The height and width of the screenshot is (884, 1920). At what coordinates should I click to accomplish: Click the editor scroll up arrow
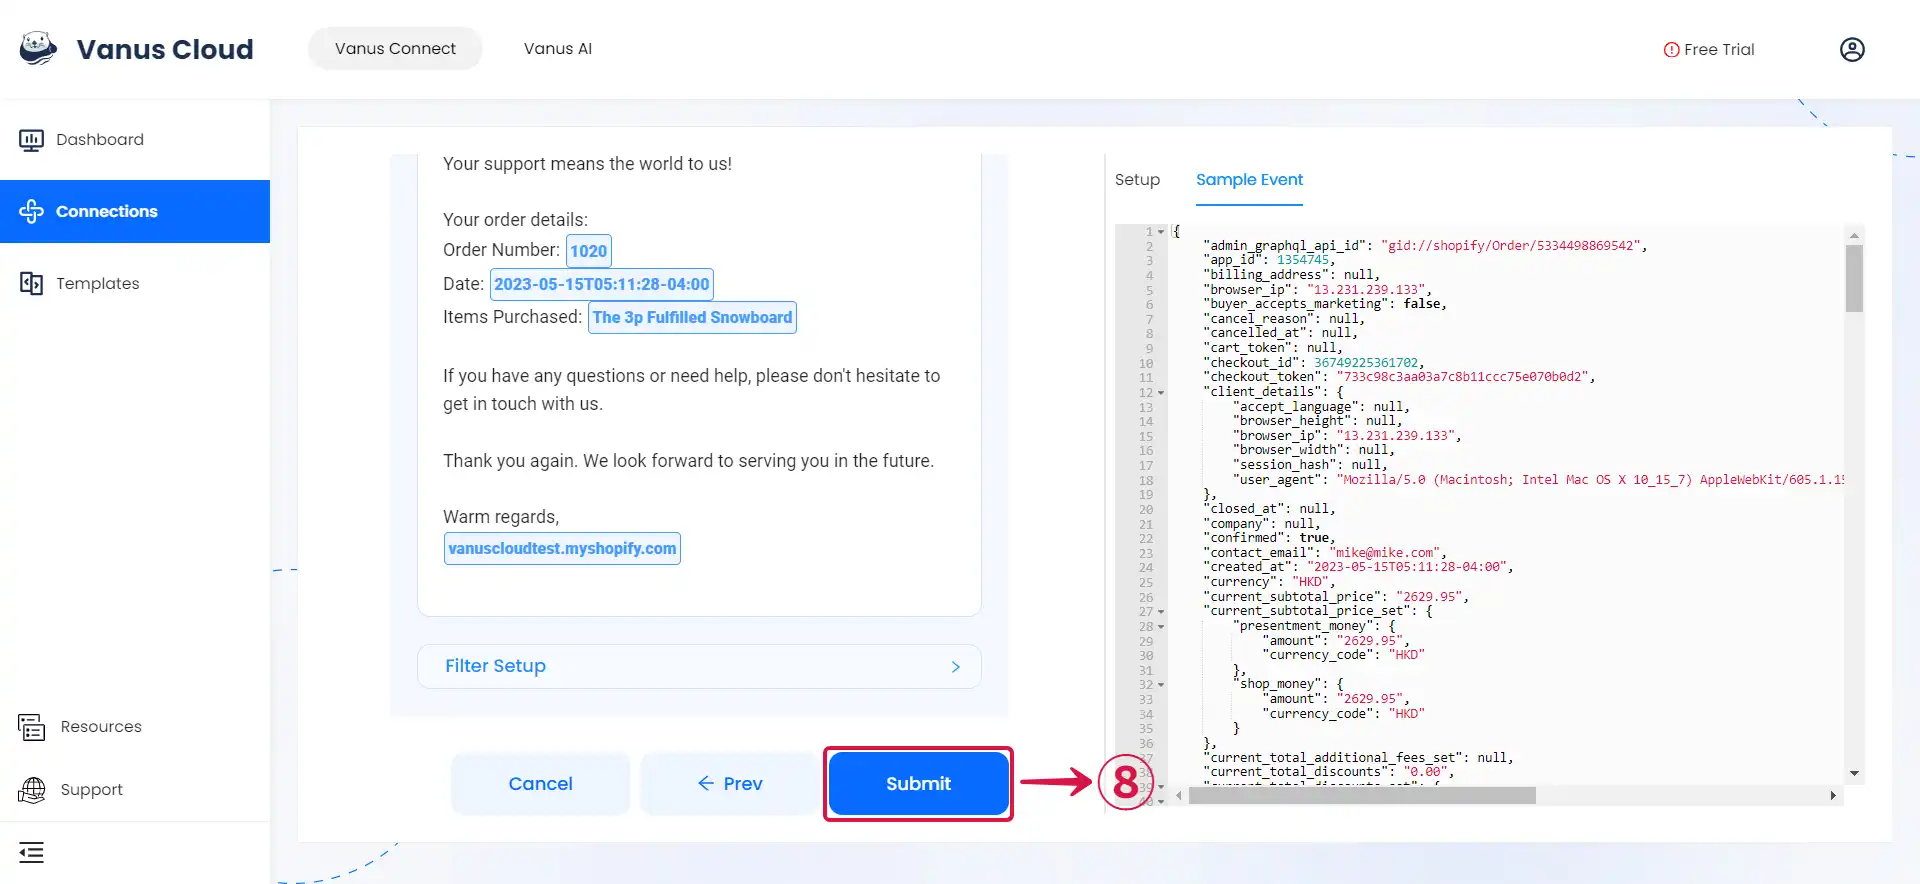click(x=1854, y=236)
